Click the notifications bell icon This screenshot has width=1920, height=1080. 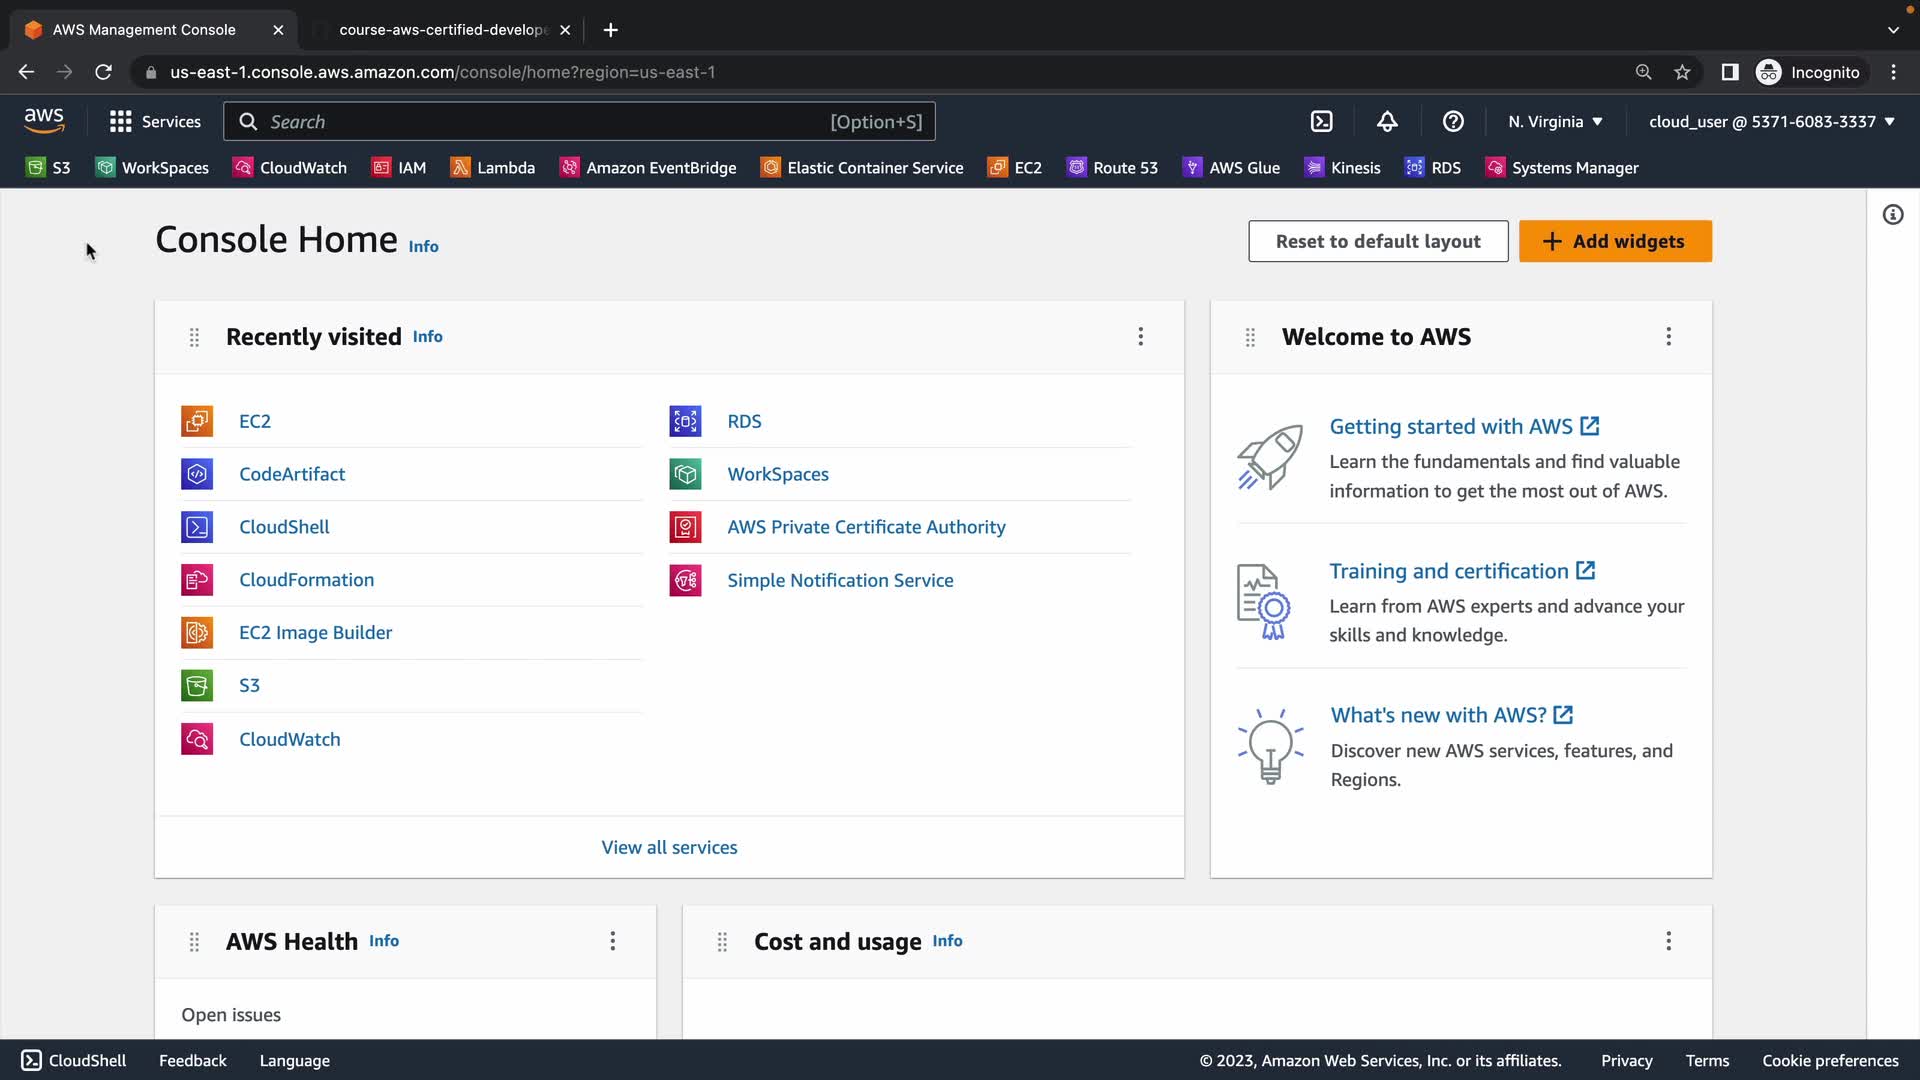tap(1387, 122)
